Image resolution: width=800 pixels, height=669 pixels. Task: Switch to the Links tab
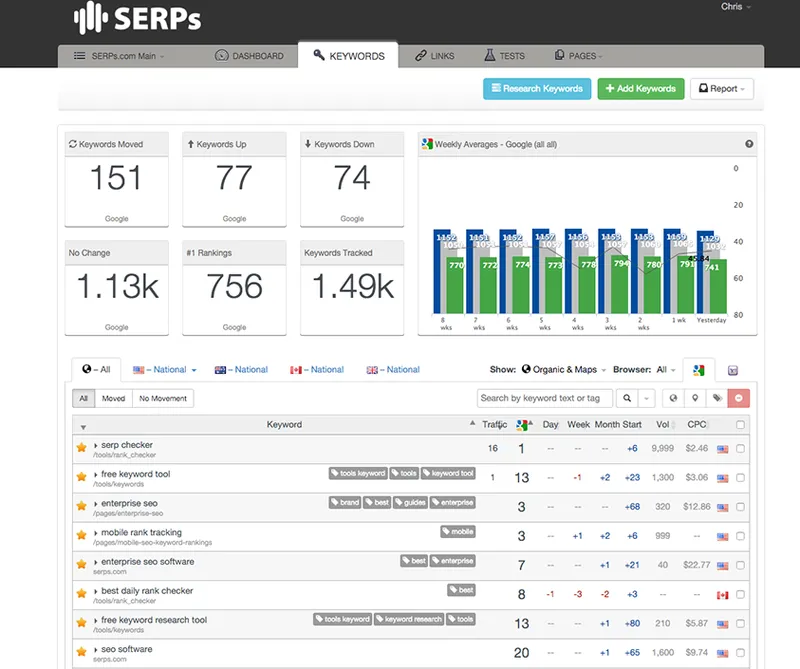coord(435,56)
